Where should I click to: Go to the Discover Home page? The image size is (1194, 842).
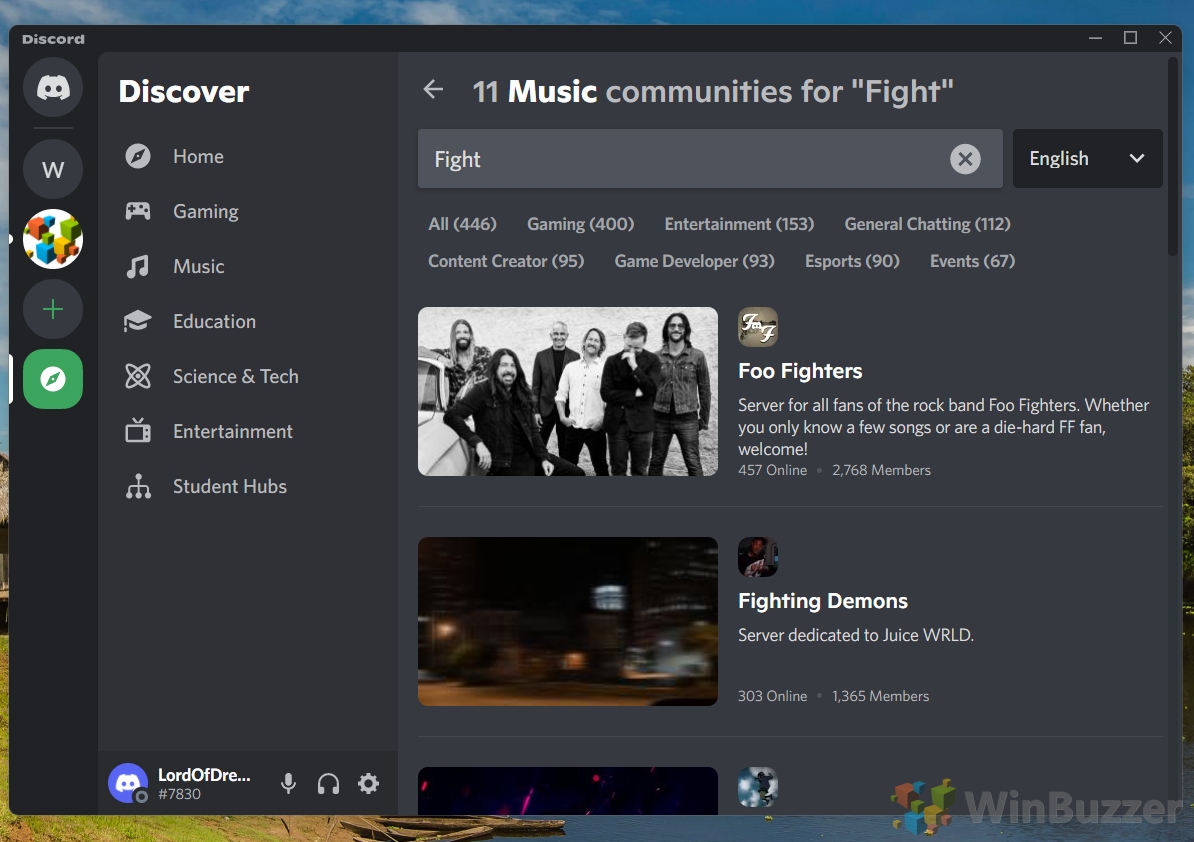tap(248, 156)
